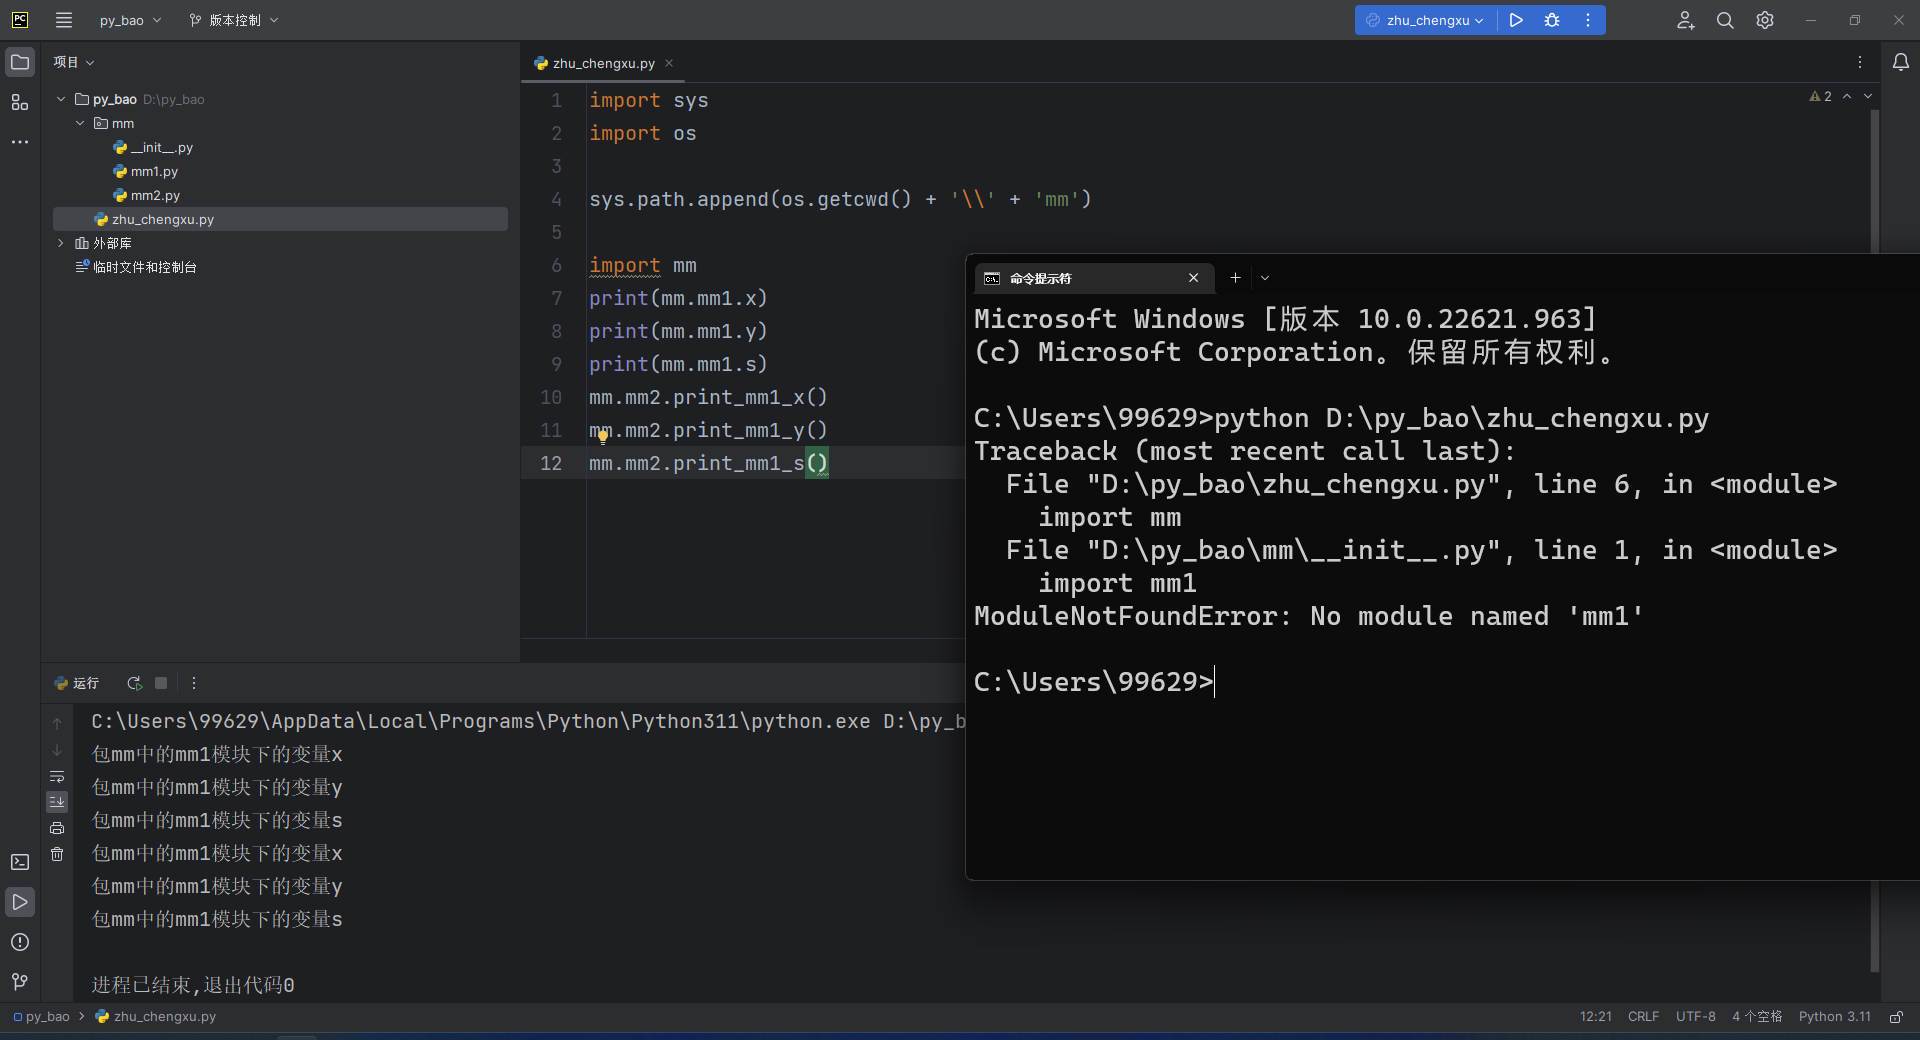
Task: Expand the 外部库 node
Action: 61,243
